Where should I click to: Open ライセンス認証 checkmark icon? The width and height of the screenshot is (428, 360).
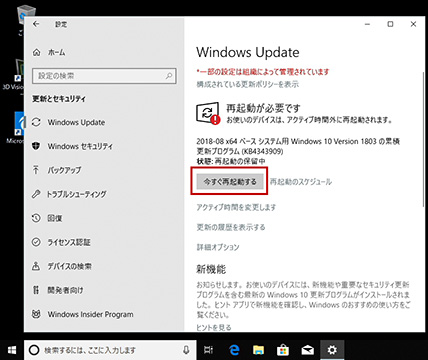(36, 242)
